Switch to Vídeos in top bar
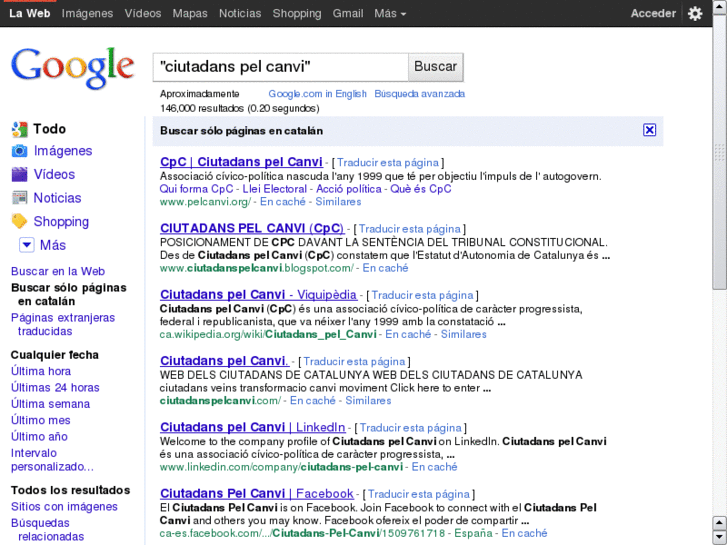 143,13
